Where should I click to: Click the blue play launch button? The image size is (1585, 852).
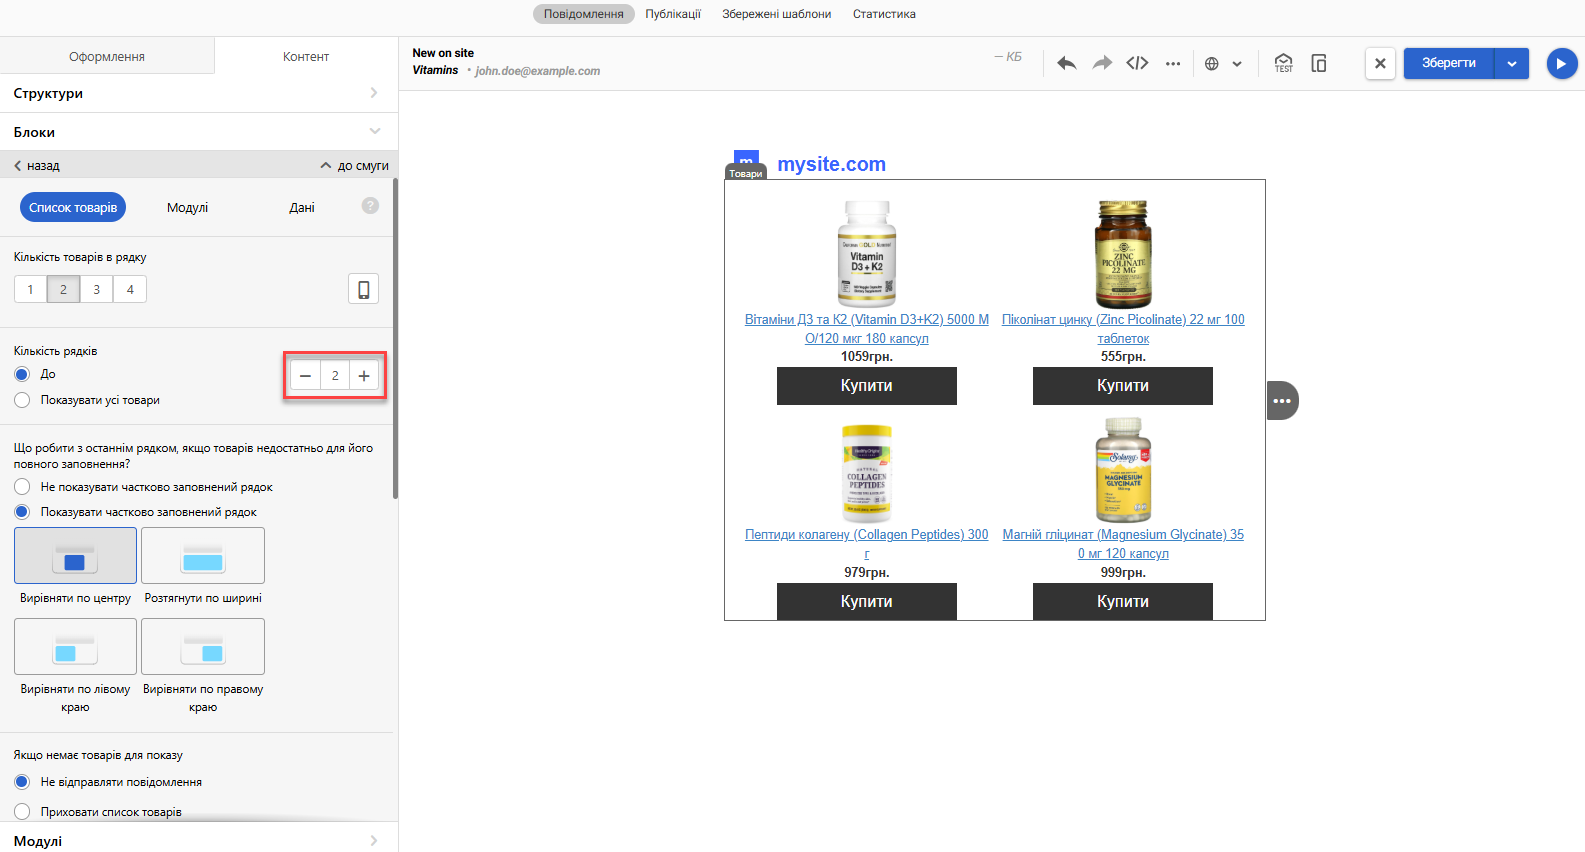pos(1562,63)
